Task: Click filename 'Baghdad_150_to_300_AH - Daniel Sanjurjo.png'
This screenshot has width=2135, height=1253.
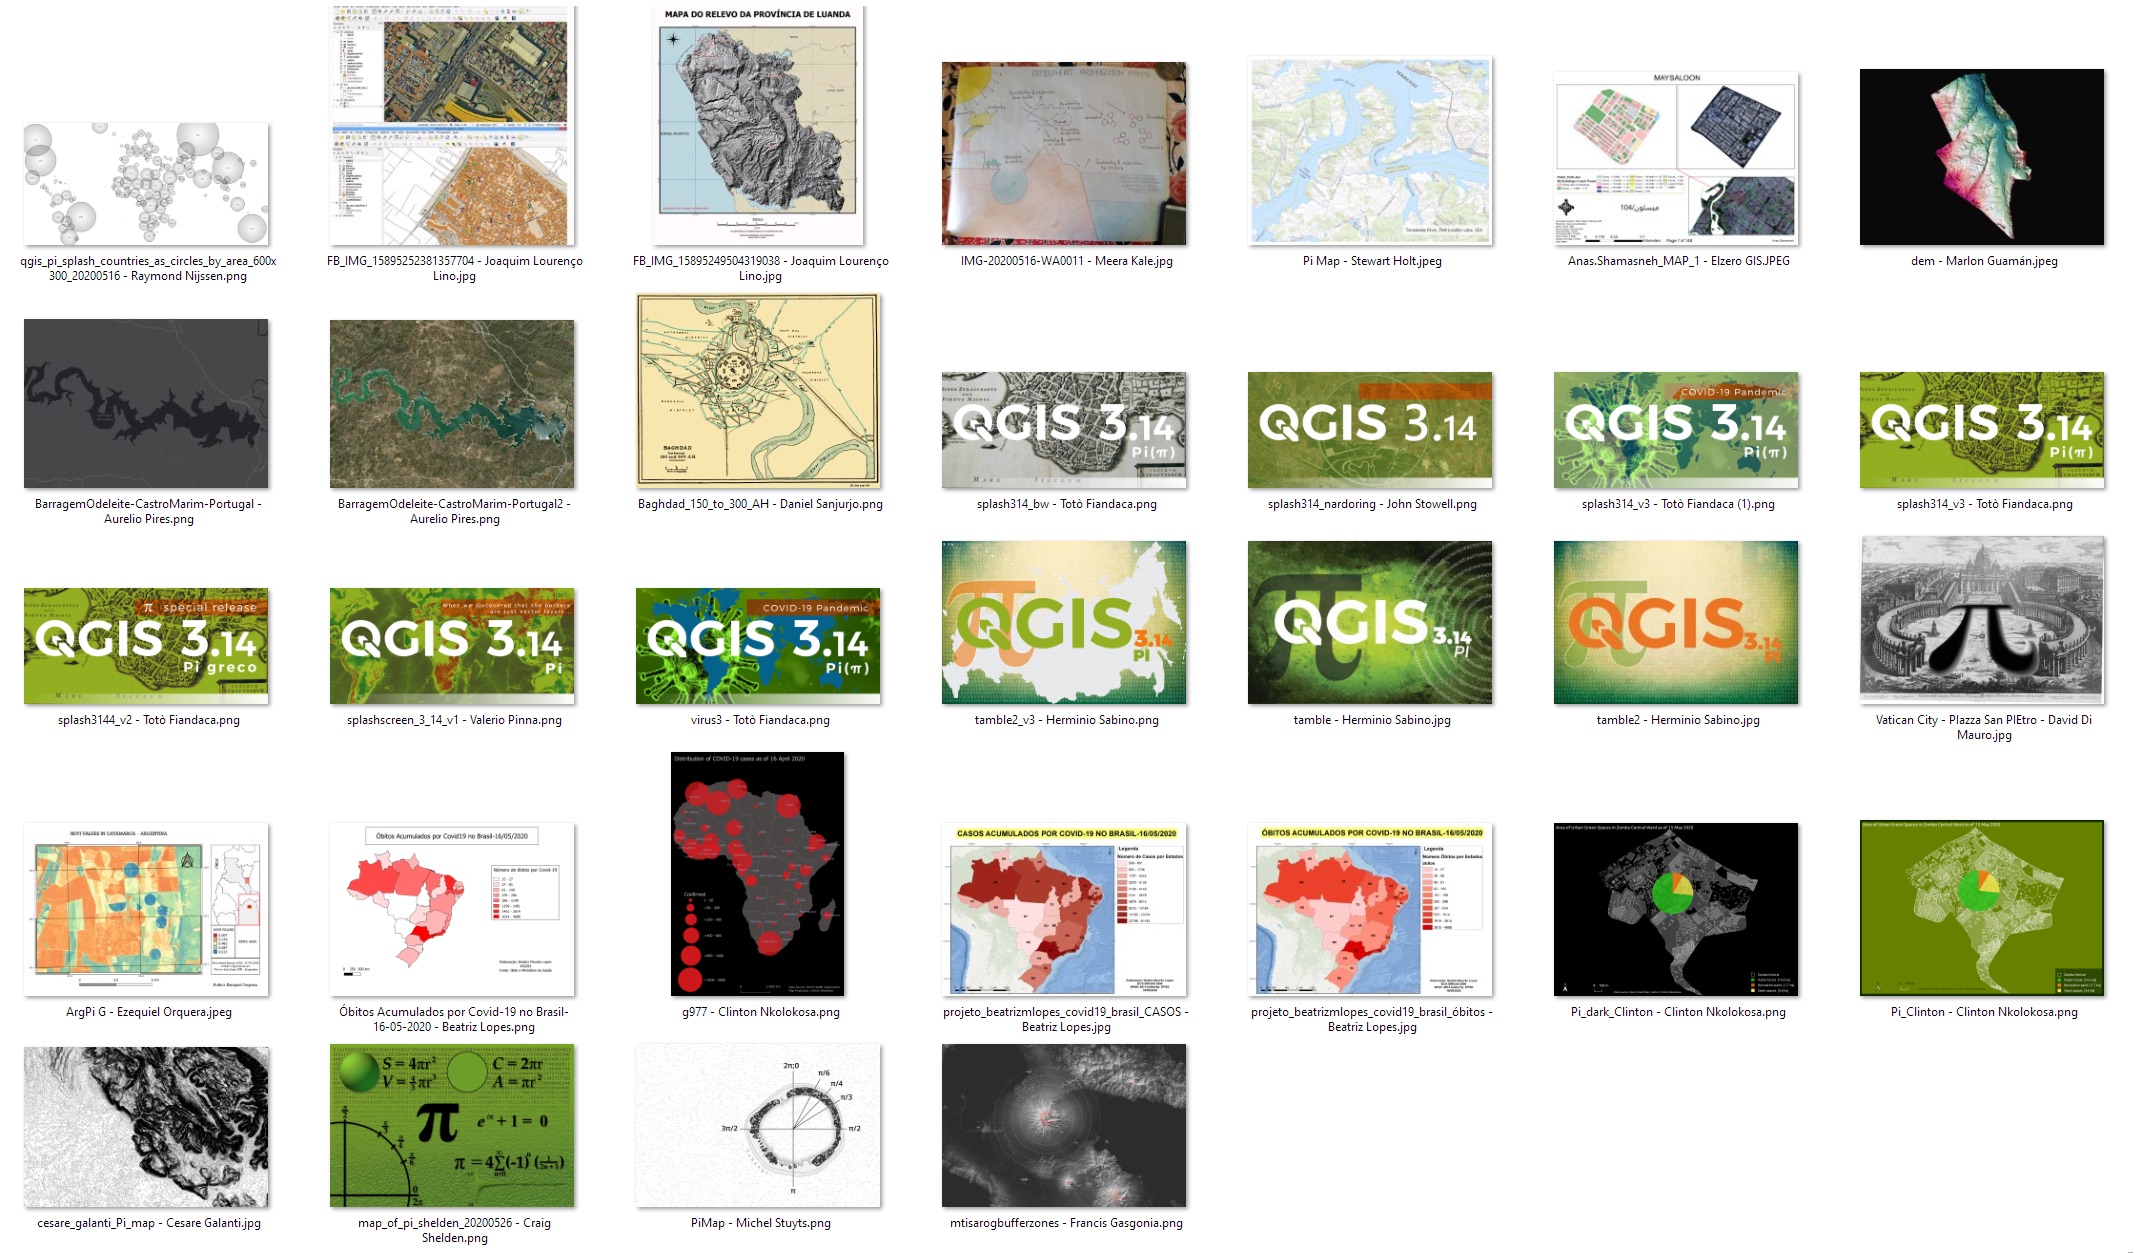Action: (760, 504)
